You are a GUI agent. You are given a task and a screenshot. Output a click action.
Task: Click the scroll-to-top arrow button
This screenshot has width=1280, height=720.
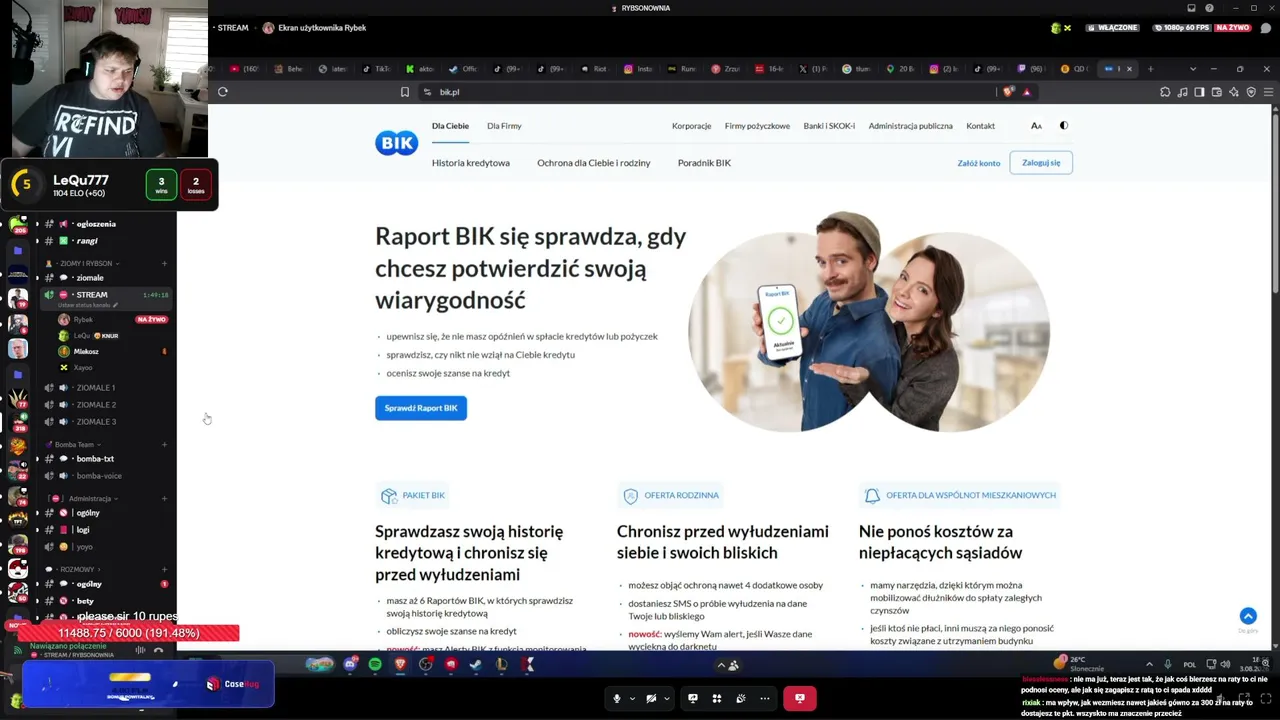1248,616
